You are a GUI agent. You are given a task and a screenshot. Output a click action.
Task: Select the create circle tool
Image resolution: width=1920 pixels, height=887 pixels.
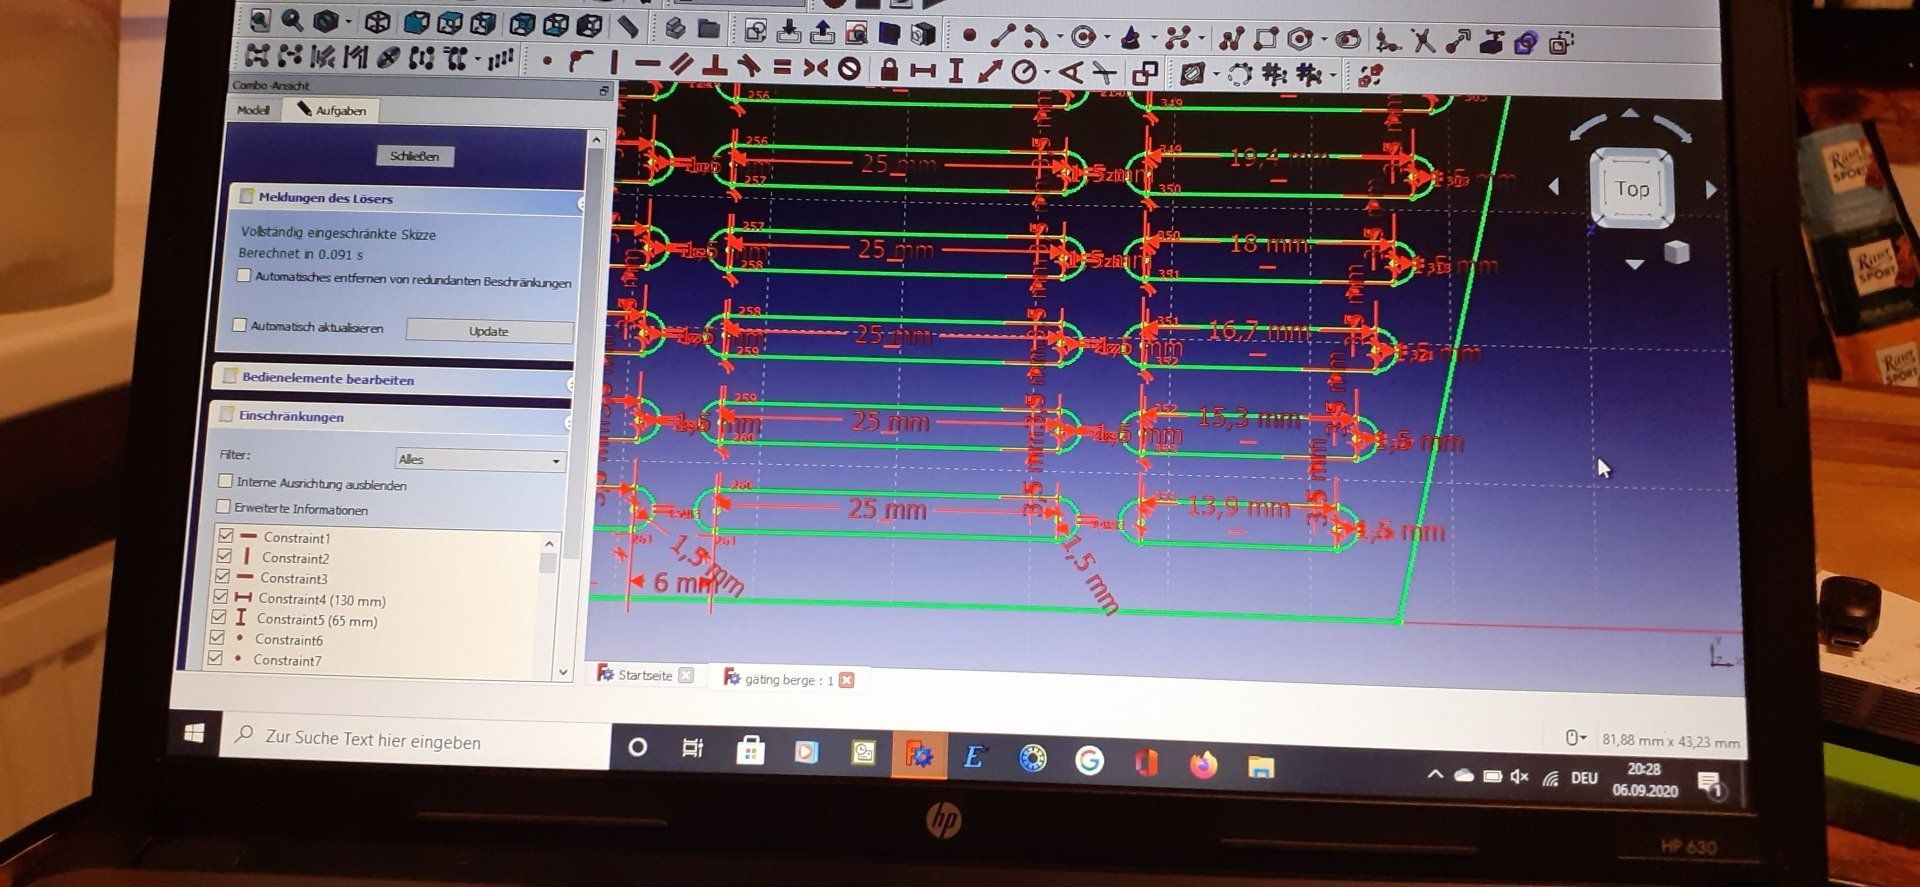coord(1083,38)
